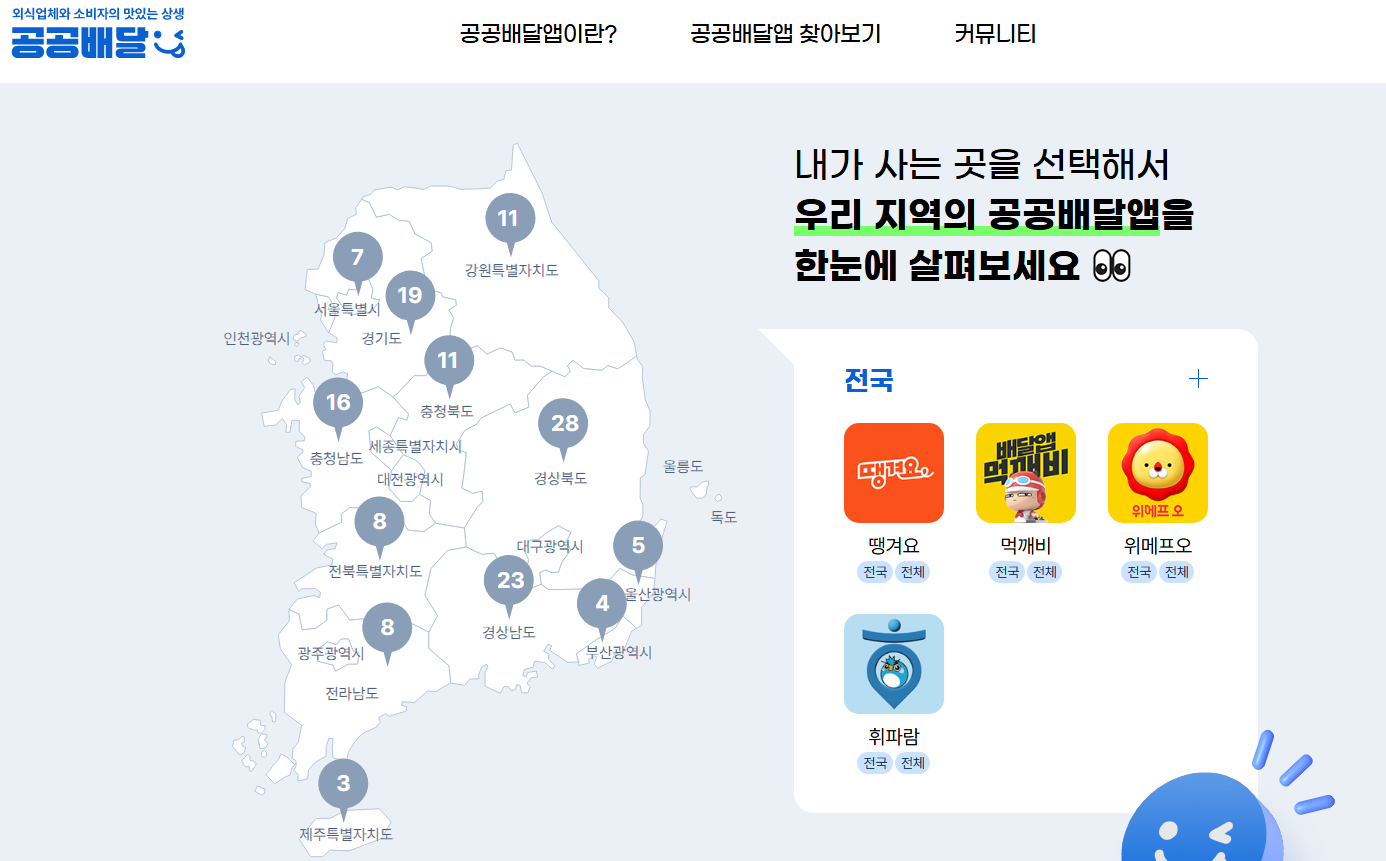Click the 독도 map label
The image size is (1386, 861).
coord(724,517)
